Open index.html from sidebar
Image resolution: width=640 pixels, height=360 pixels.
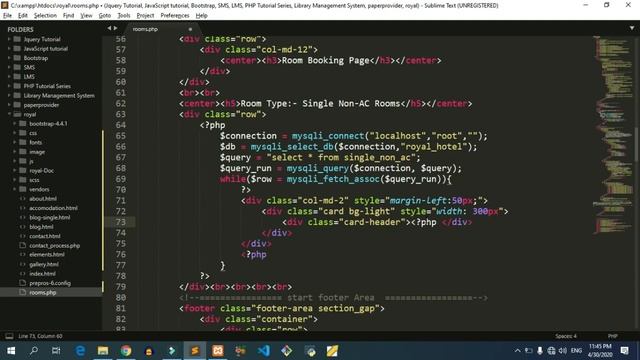pos(42,274)
